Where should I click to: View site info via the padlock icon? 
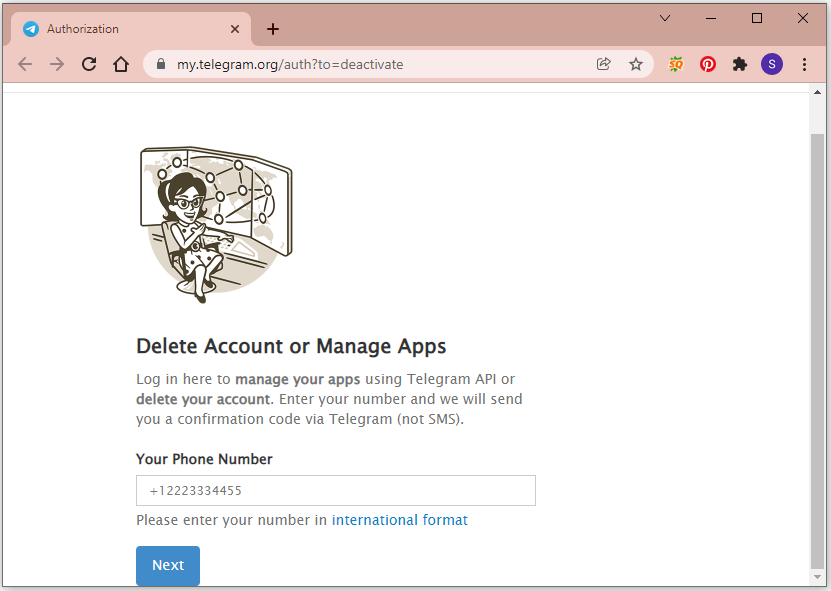point(161,64)
